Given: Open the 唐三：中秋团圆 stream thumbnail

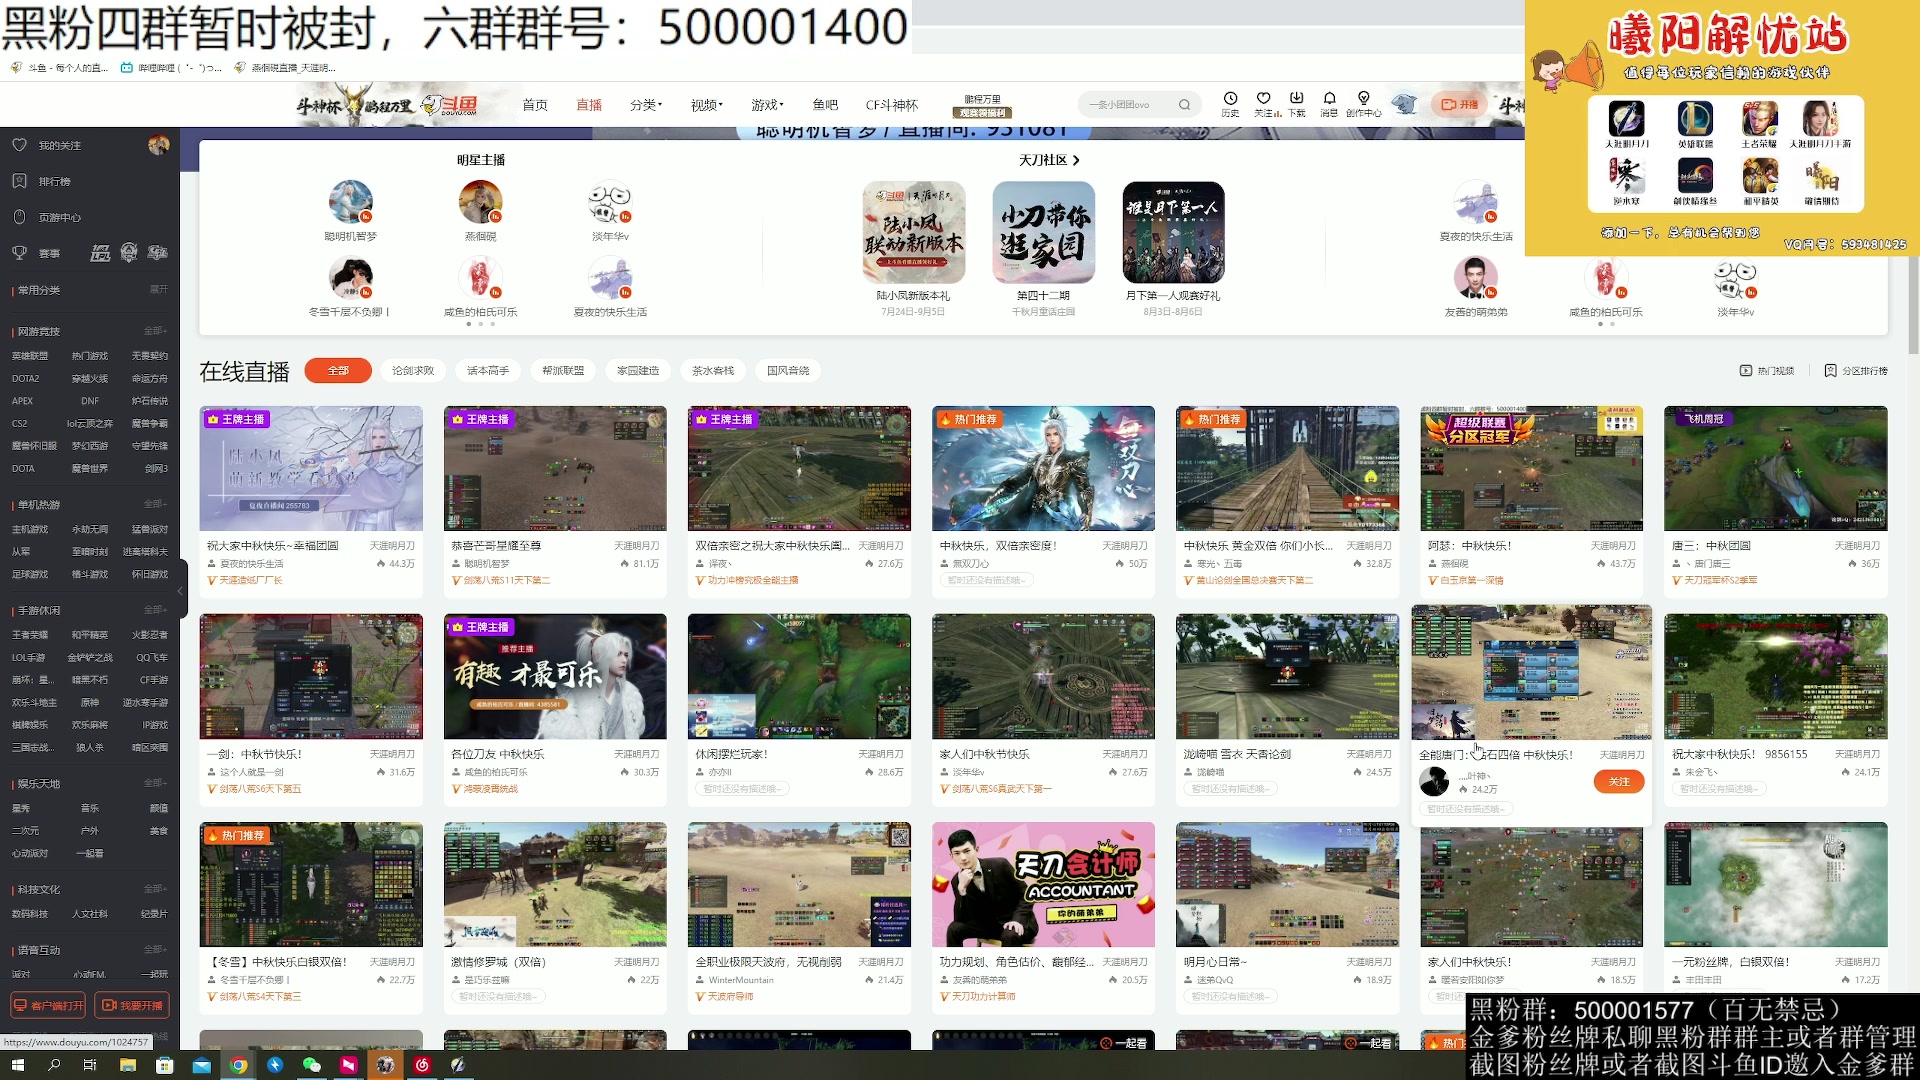Looking at the screenshot, I should (1775, 468).
